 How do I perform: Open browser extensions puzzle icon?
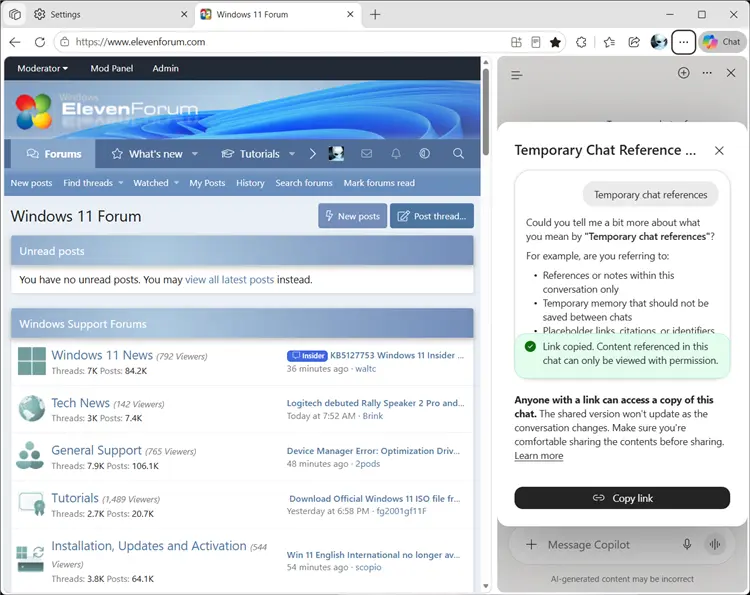coord(581,42)
